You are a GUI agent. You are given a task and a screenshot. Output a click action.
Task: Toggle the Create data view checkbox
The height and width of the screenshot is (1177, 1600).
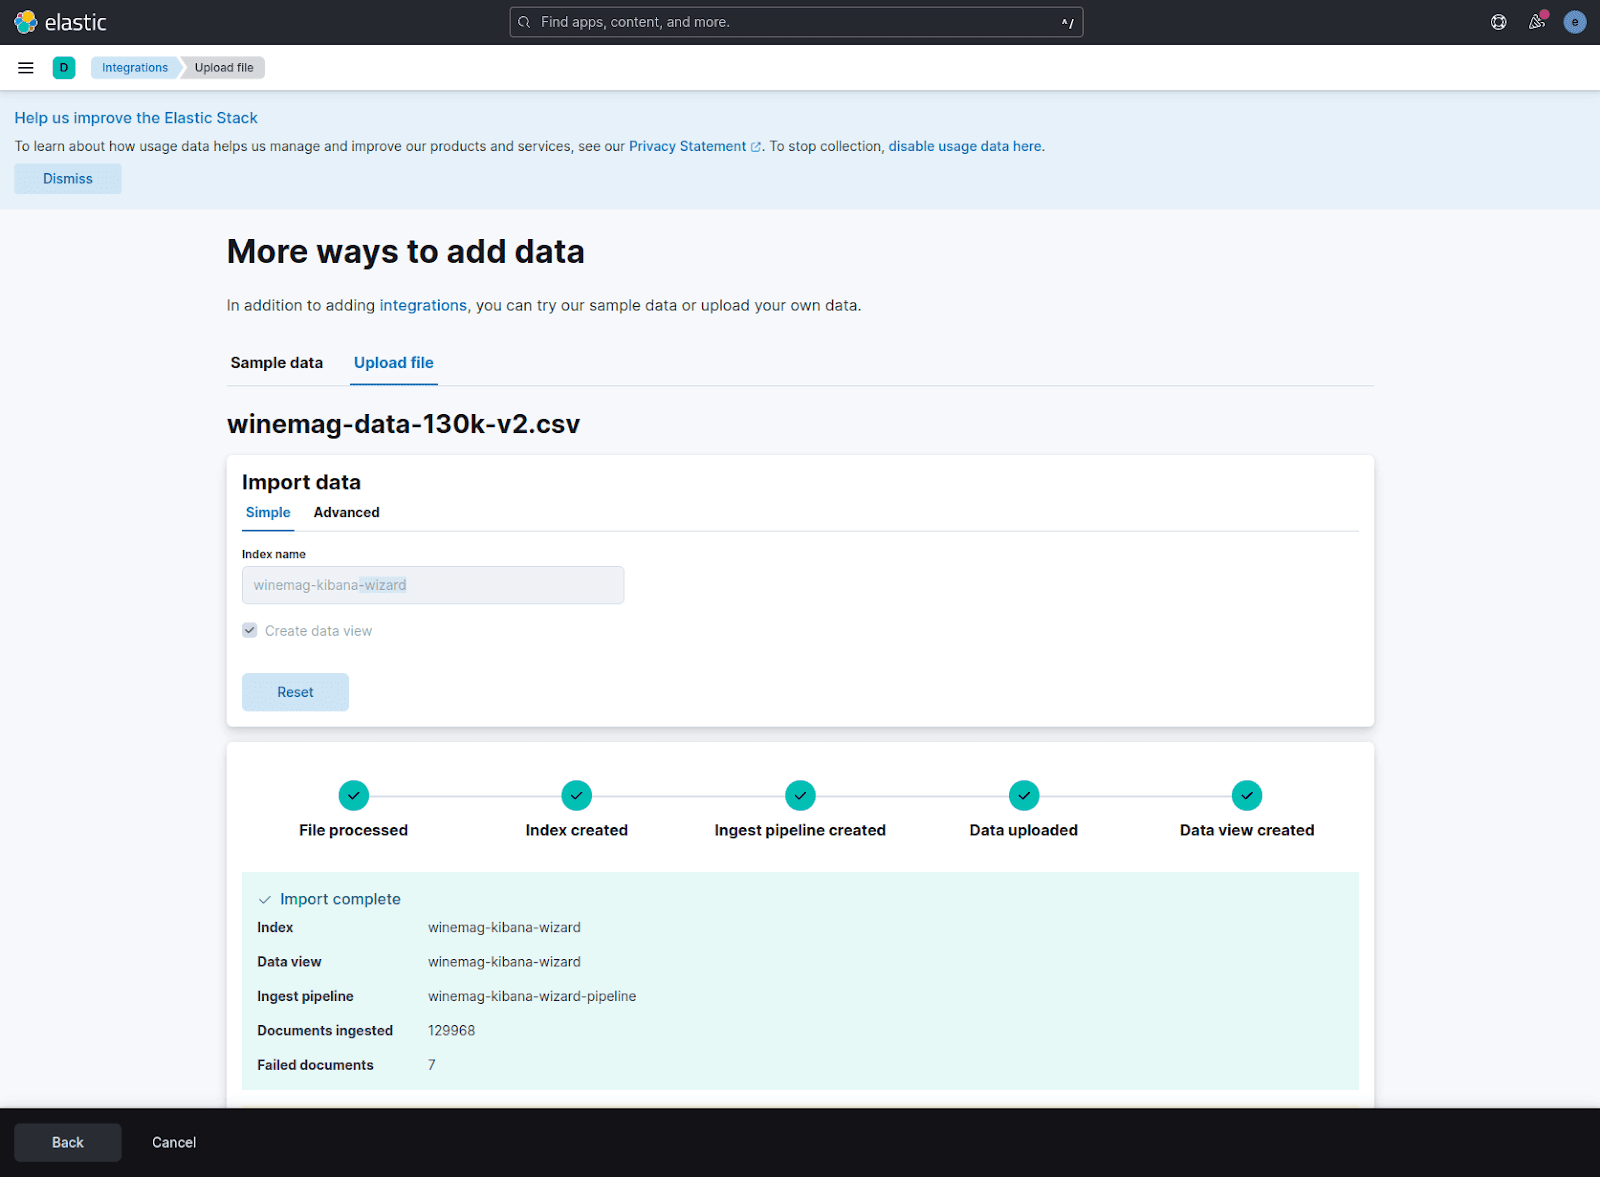249,630
